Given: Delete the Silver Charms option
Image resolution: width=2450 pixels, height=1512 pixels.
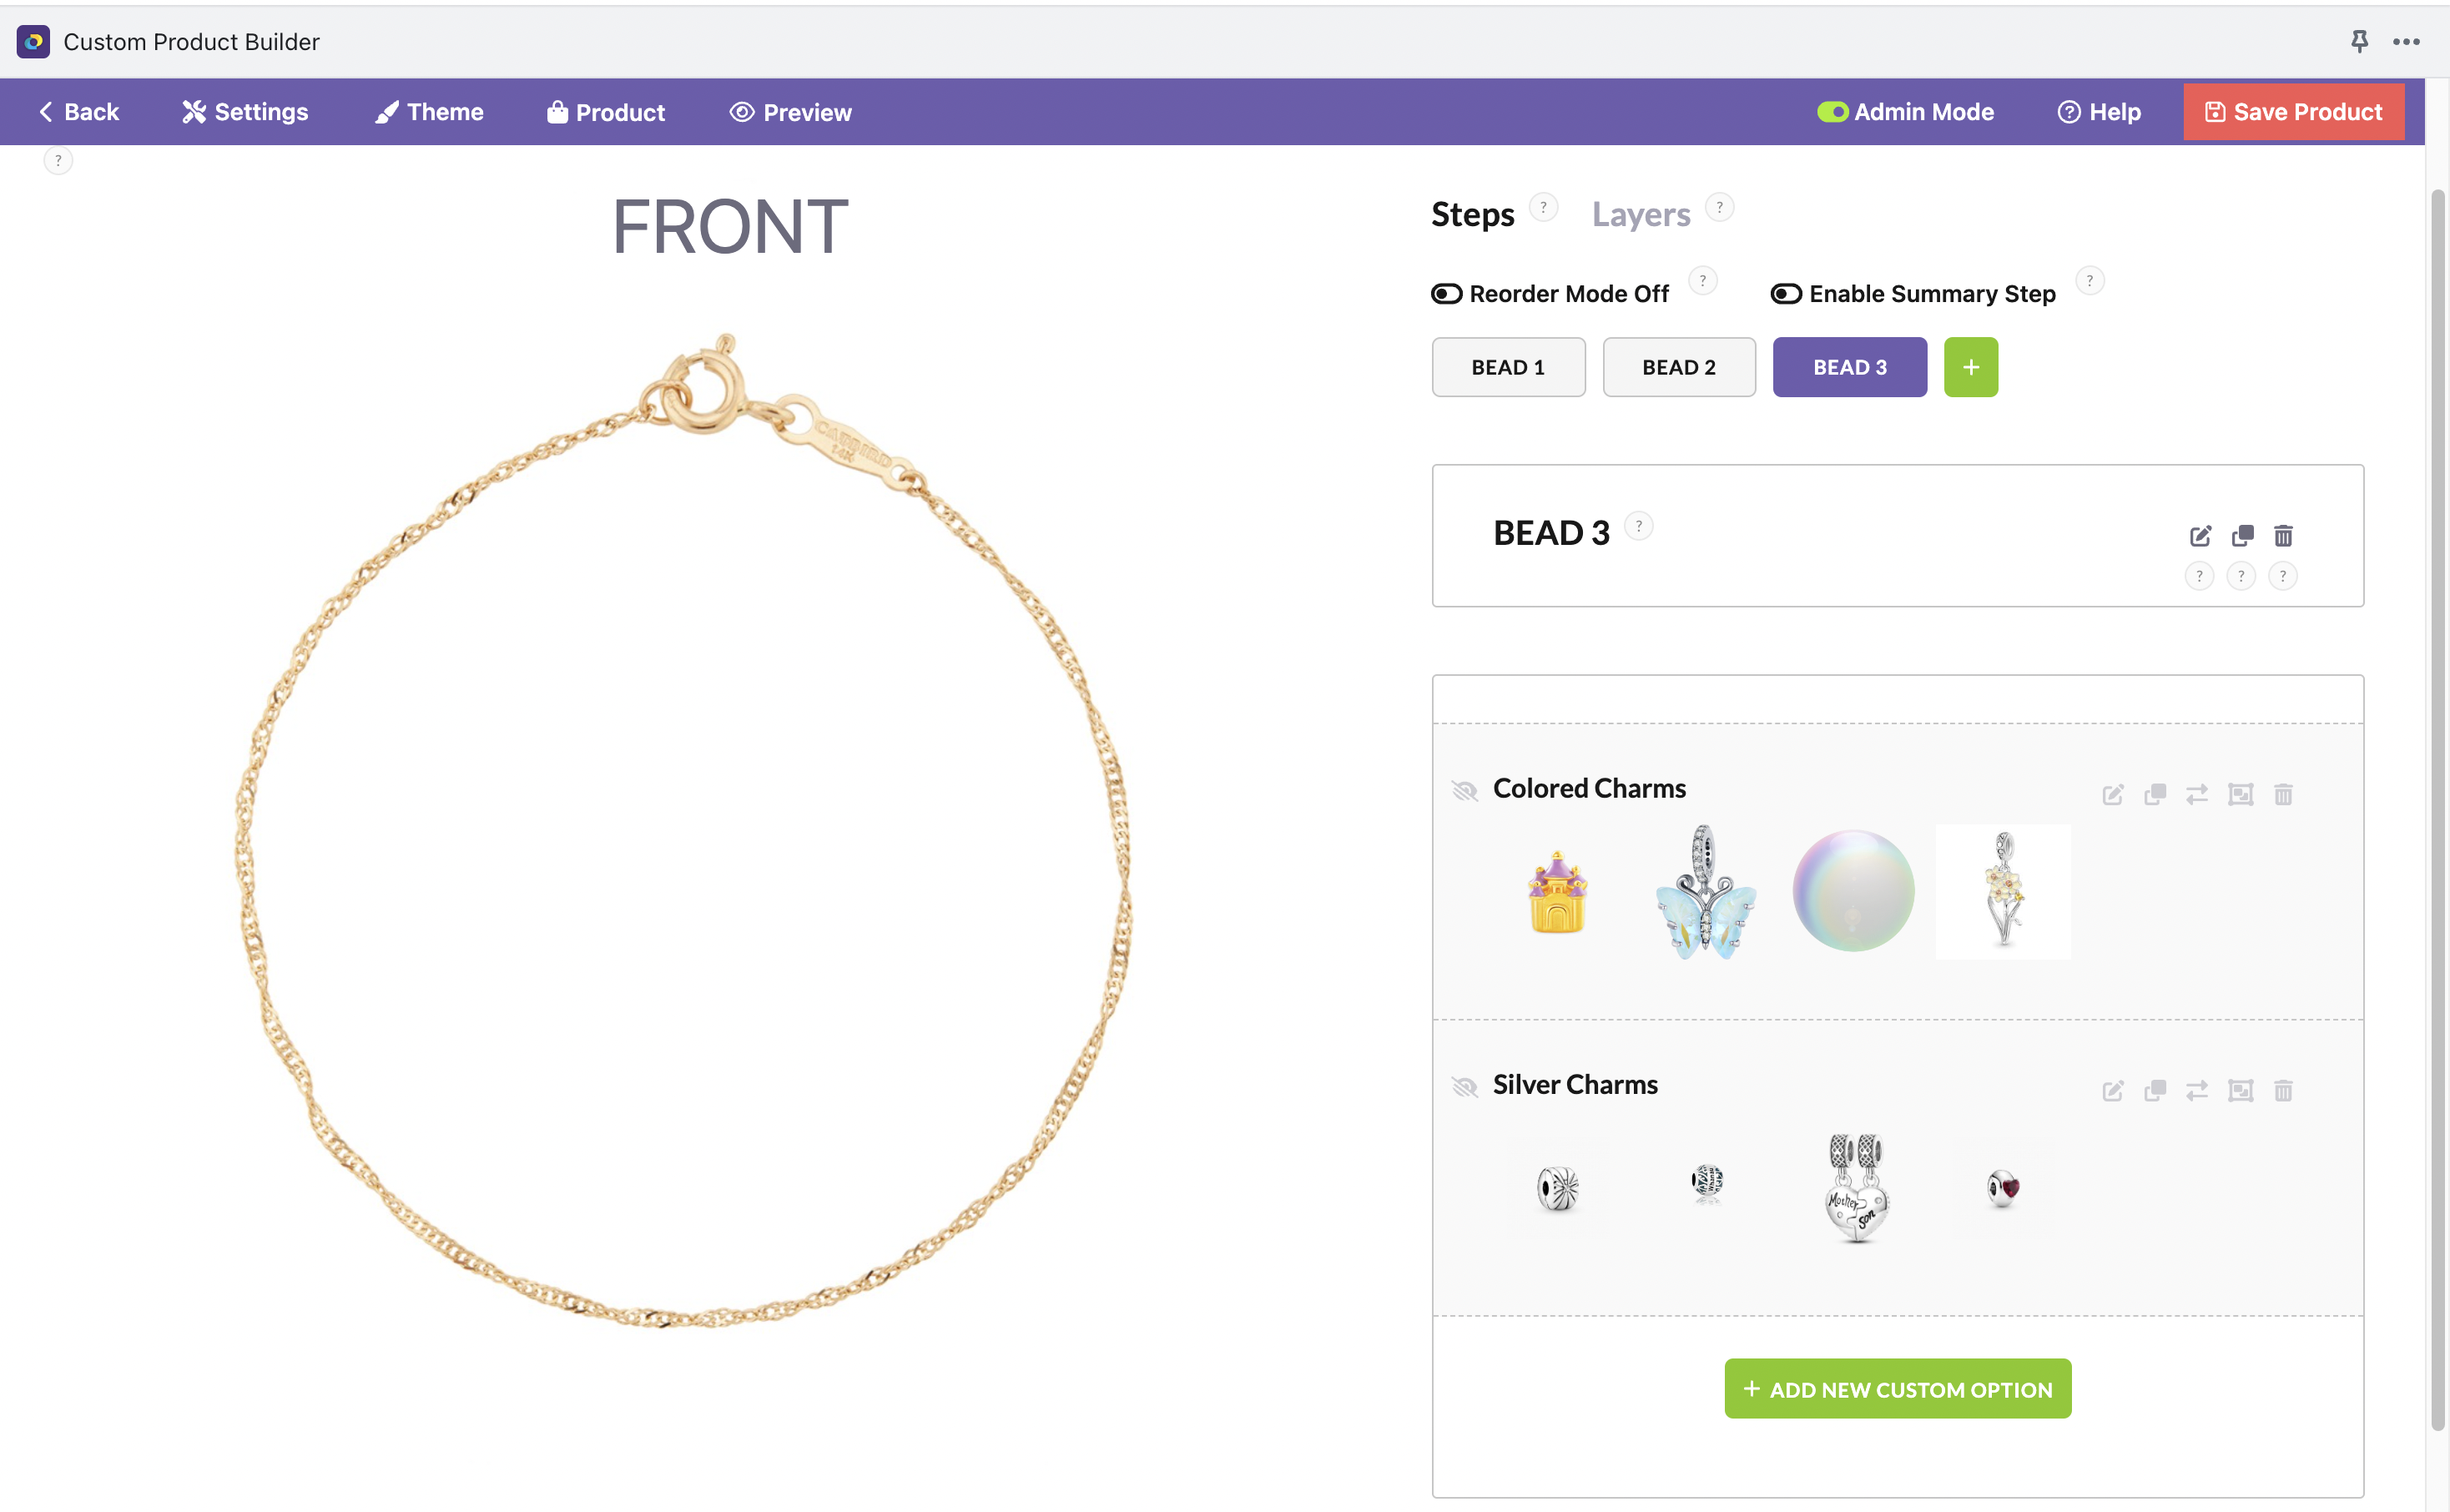Looking at the screenshot, I should point(2283,1091).
